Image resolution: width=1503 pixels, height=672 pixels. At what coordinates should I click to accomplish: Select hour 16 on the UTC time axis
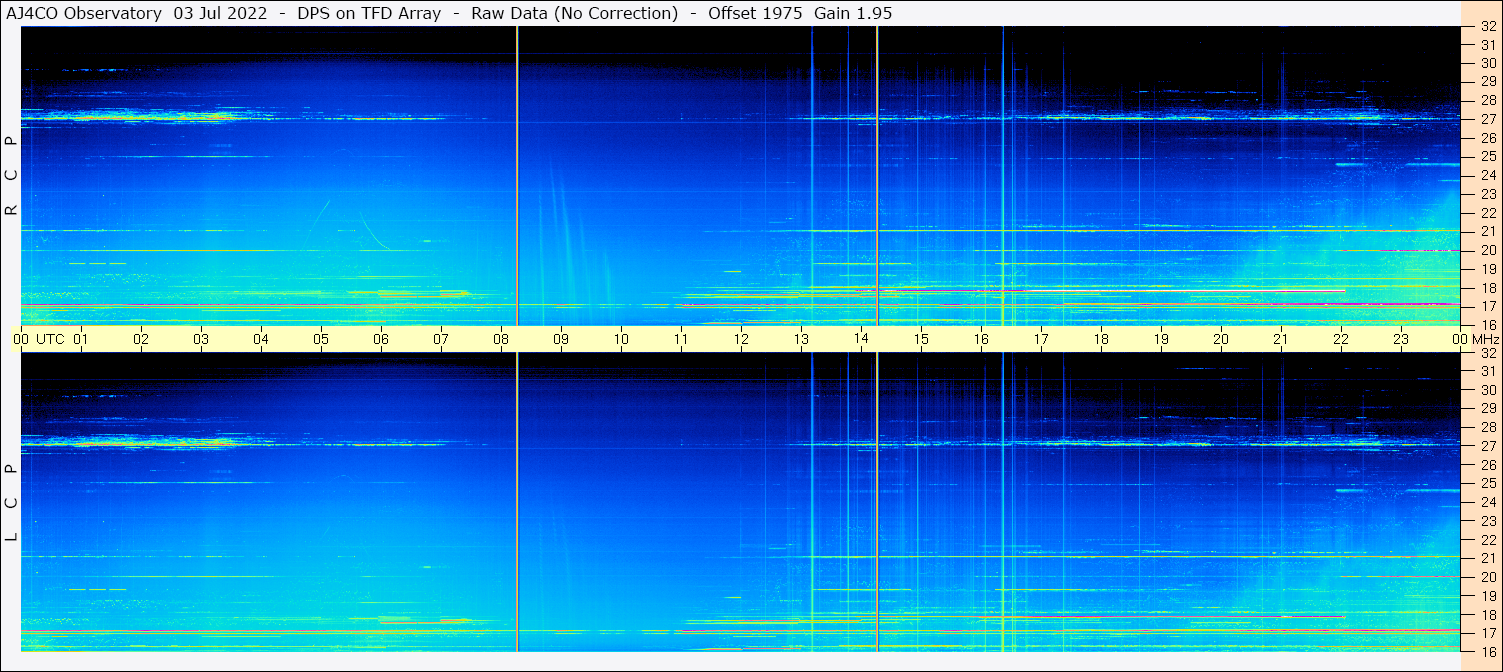981,339
